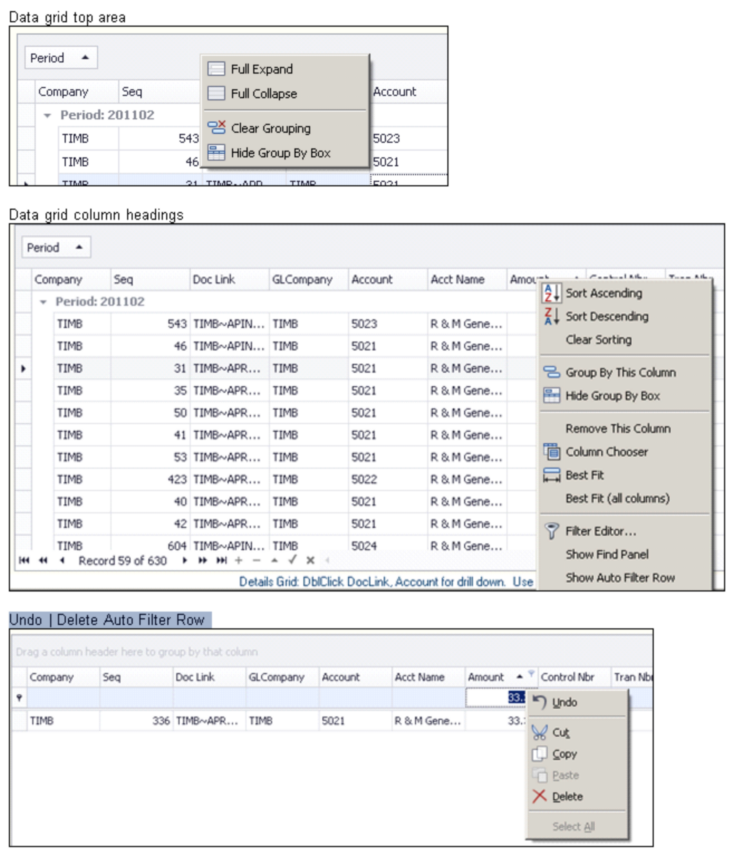The height and width of the screenshot is (866, 753).
Task: Choose Hide Group By Box text in top menu
Action: tap(281, 153)
